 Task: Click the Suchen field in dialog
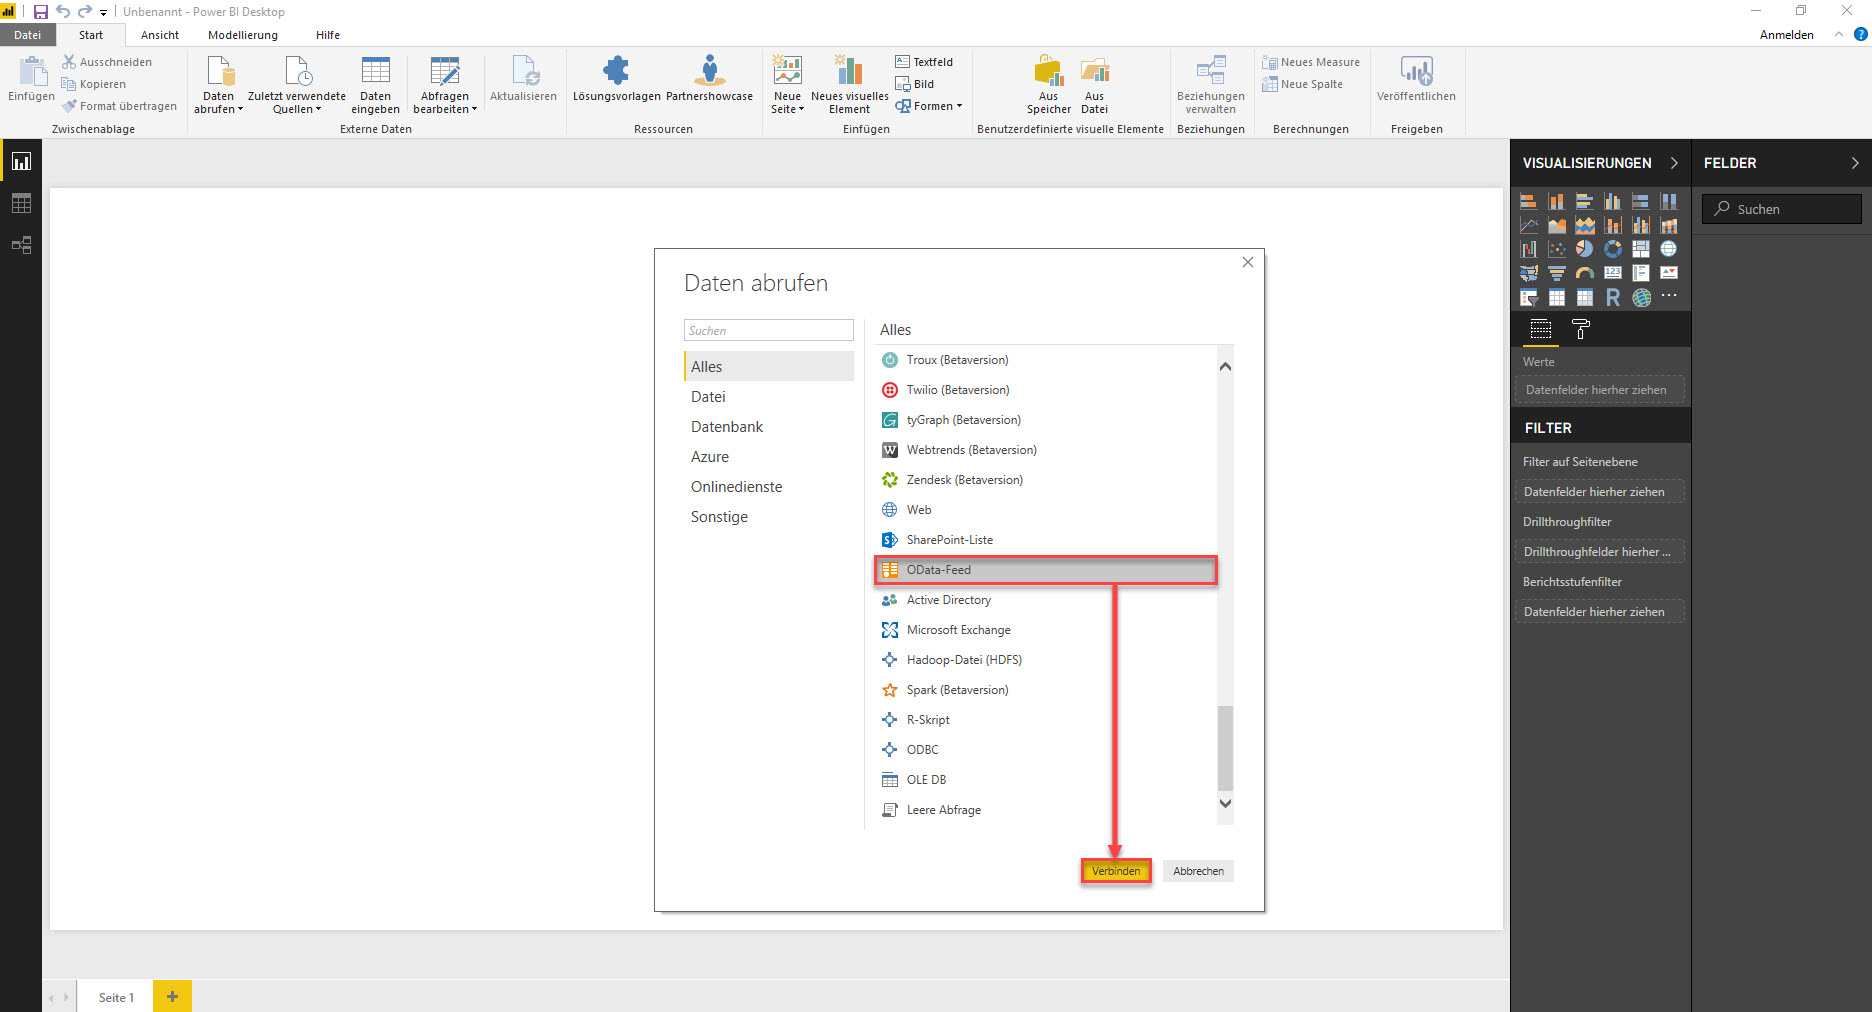point(768,331)
